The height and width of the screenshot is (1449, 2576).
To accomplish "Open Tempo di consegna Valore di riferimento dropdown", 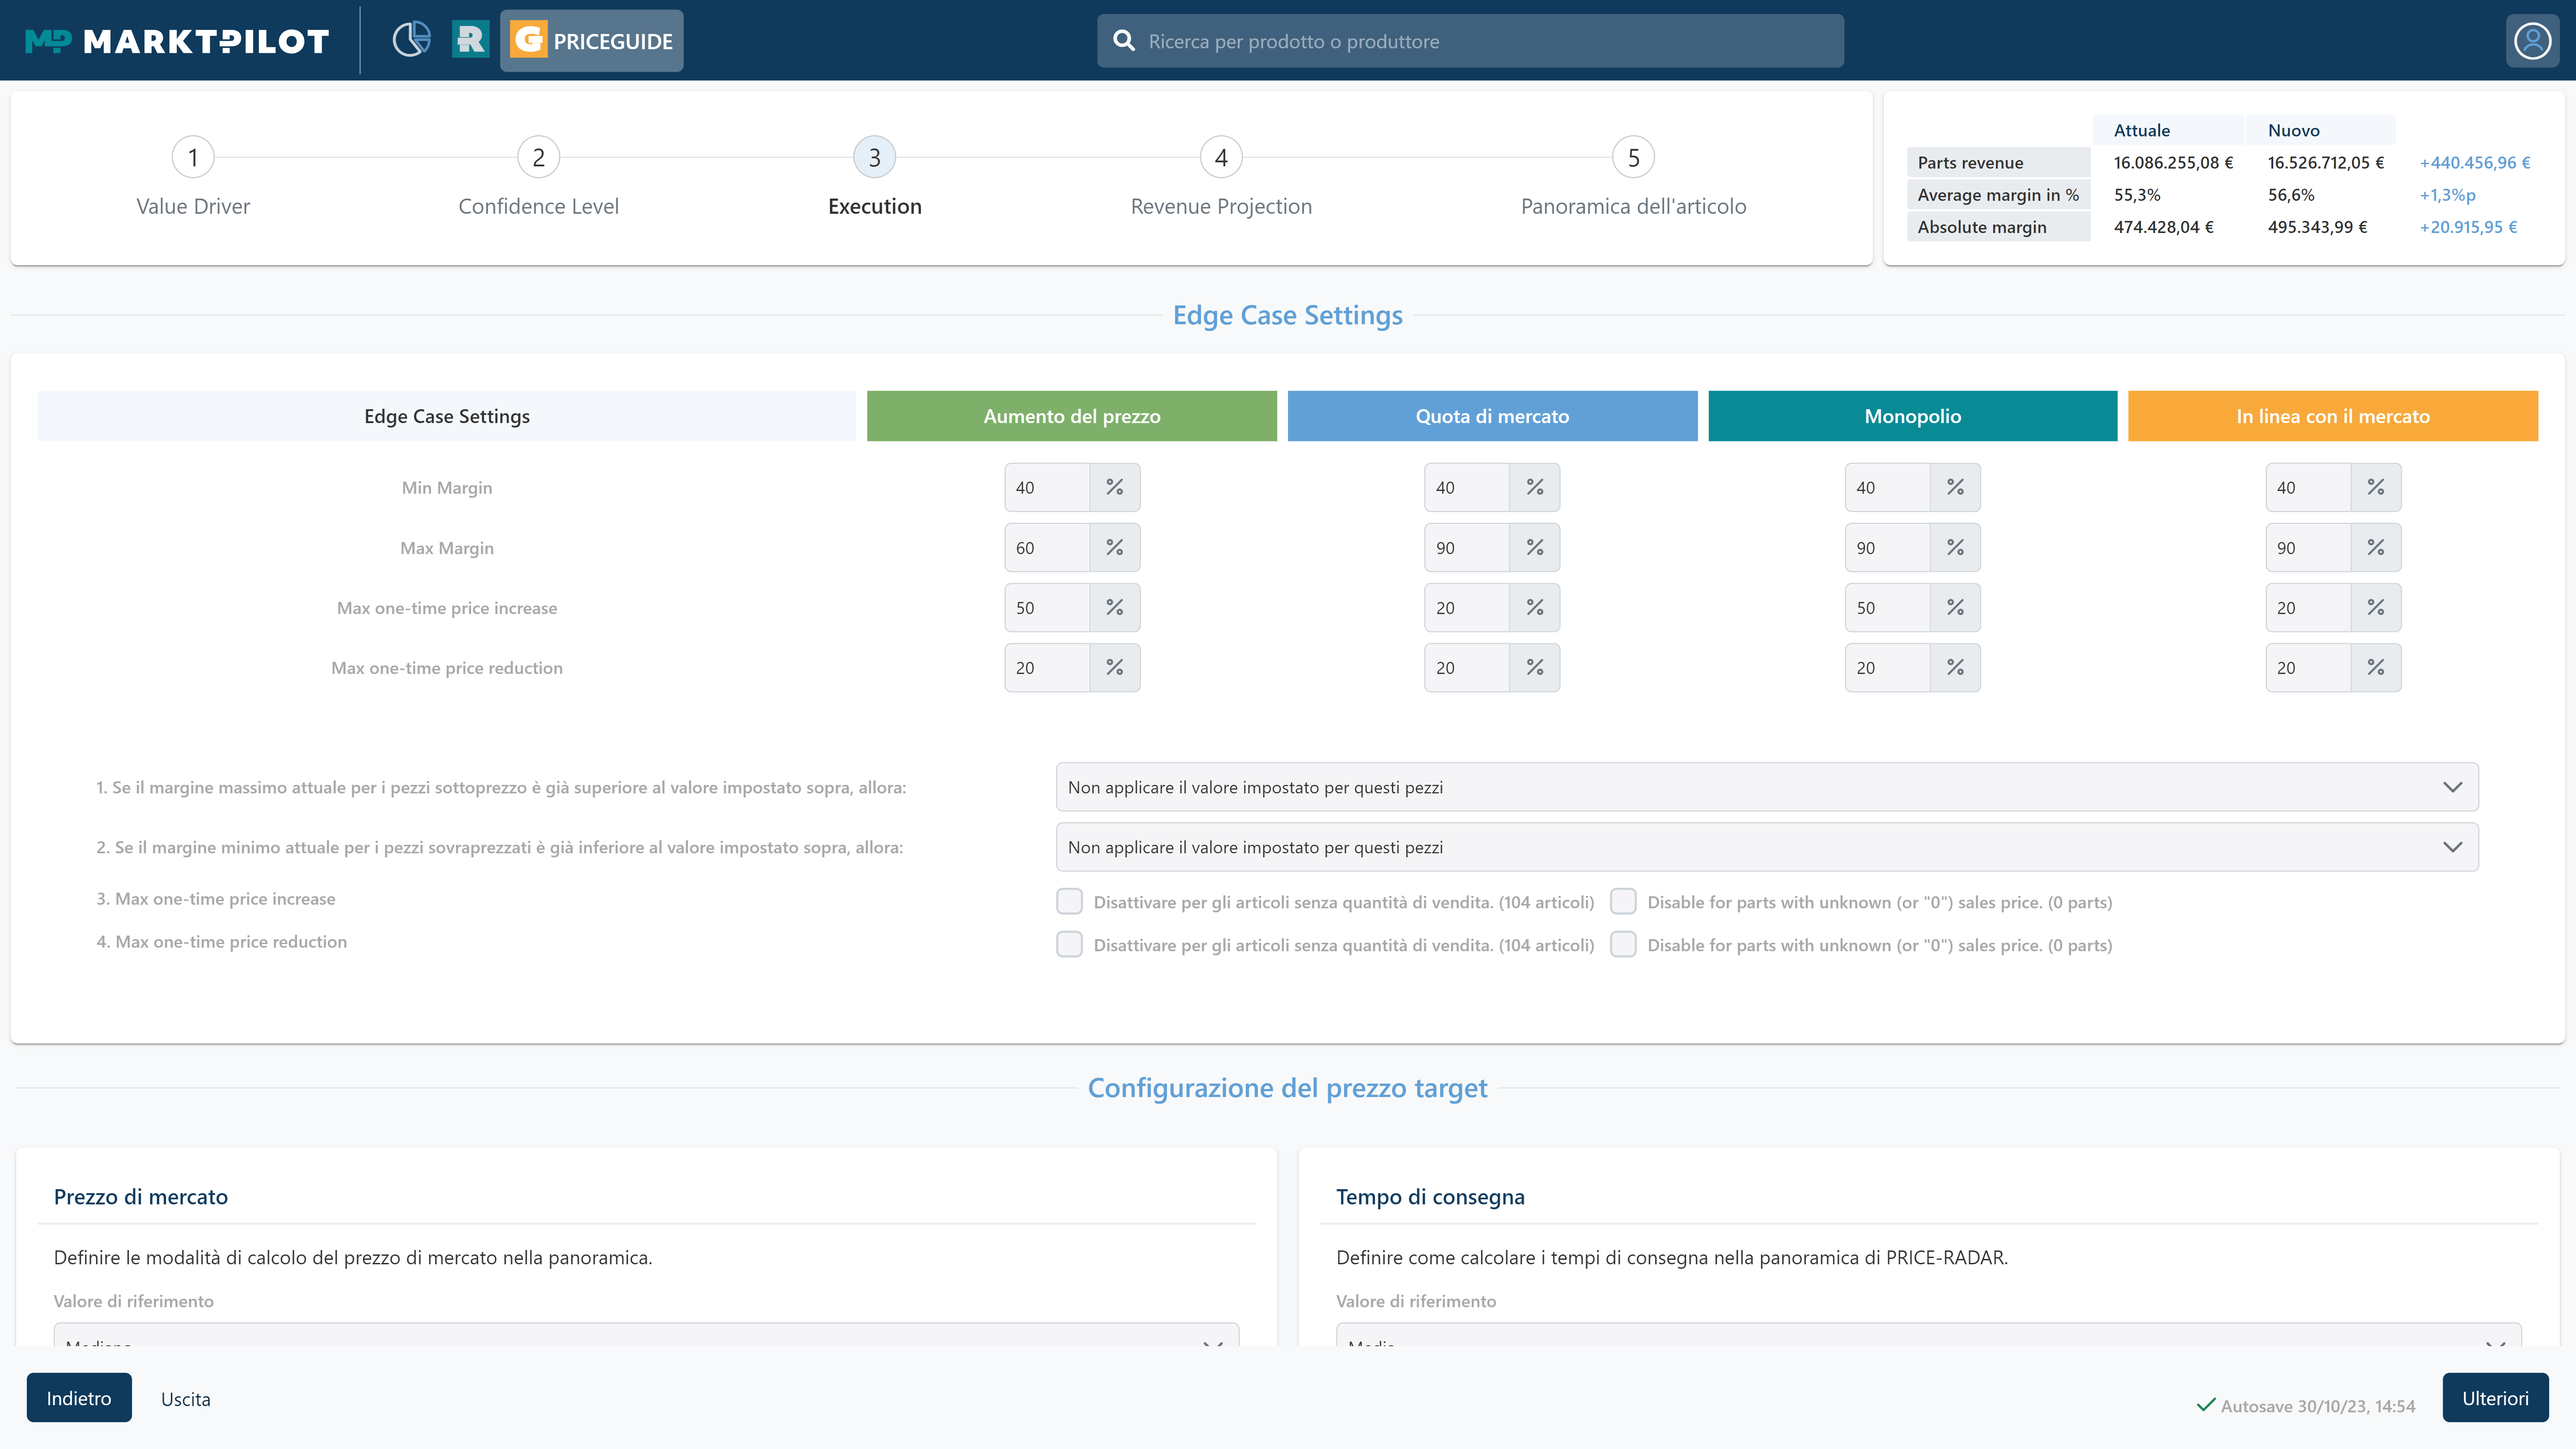I will point(1928,1335).
